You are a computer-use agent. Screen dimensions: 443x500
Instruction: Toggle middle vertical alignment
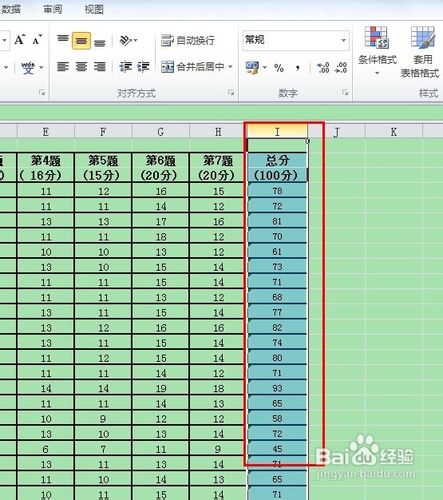pos(81,40)
